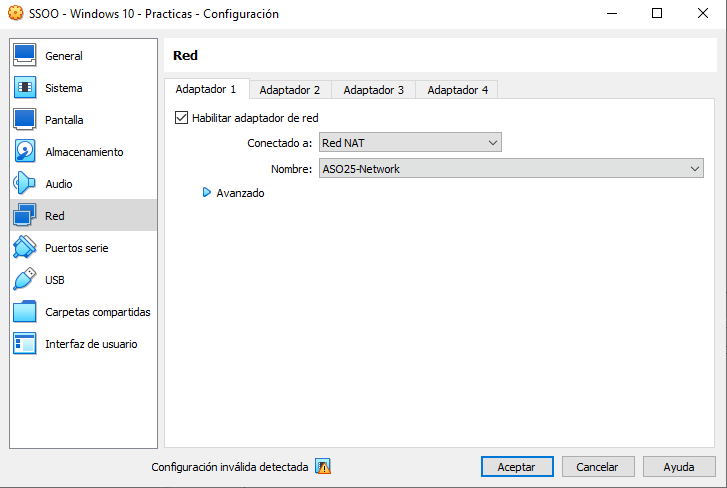The width and height of the screenshot is (727, 488).
Task: Click the Ayuda button
Action: (x=679, y=467)
